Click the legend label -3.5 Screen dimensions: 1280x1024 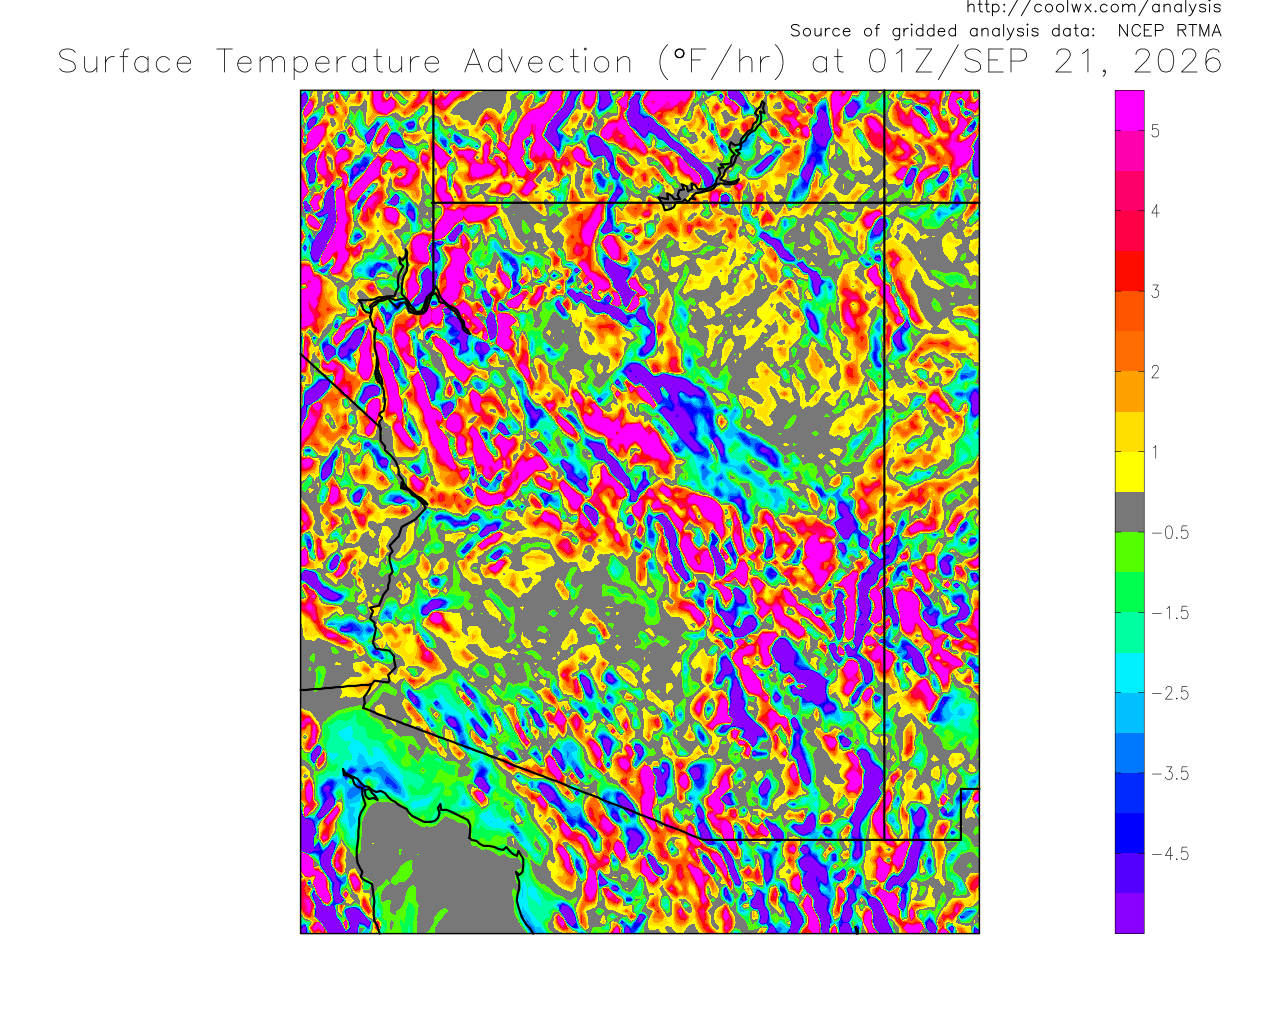pyautogui.click(x=1170, y=773)
